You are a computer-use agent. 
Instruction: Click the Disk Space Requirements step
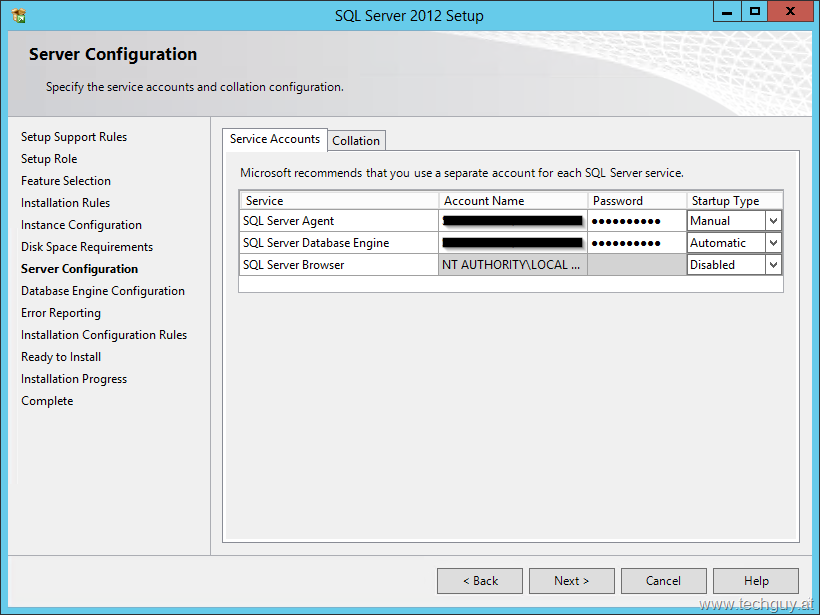(x=87, y=247)
